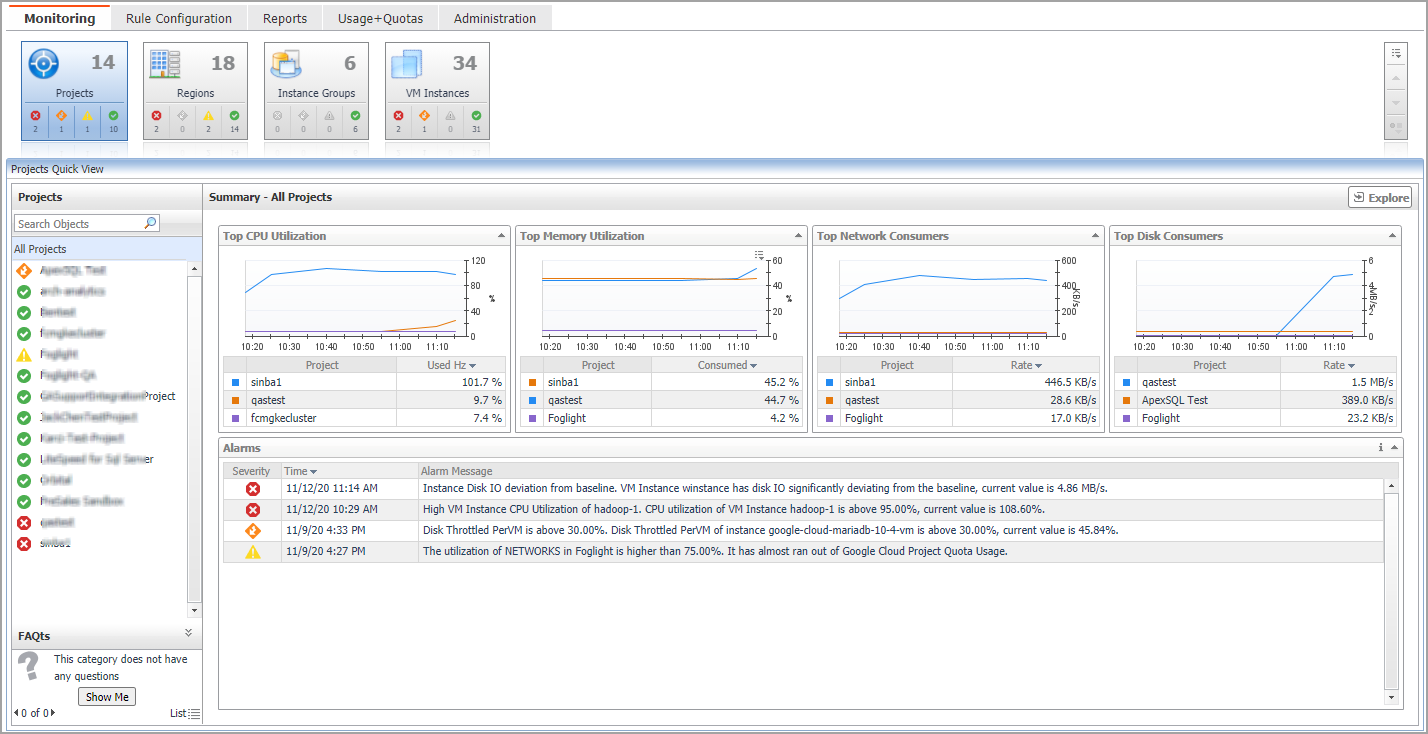Click the yellow warning icon on NETWORKS alarm
Viewport: 1428px width, 734px height.
253,552
